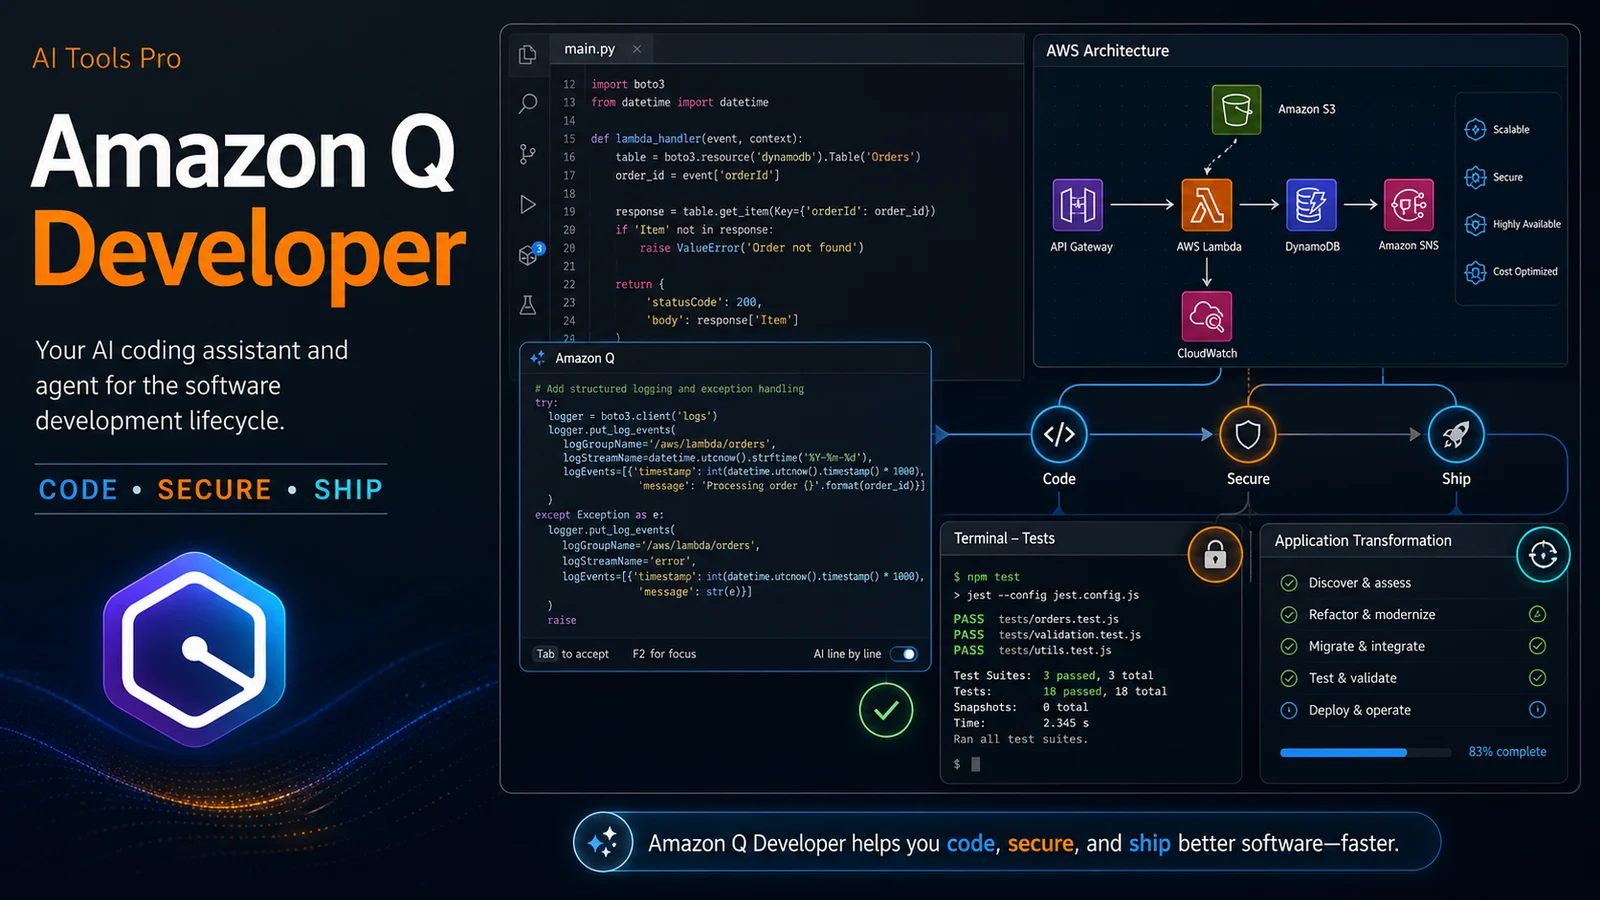Toggle the Migrate & integrate checkmark
This screenshot has width=1600, height=900.
tap(1290, 647)
